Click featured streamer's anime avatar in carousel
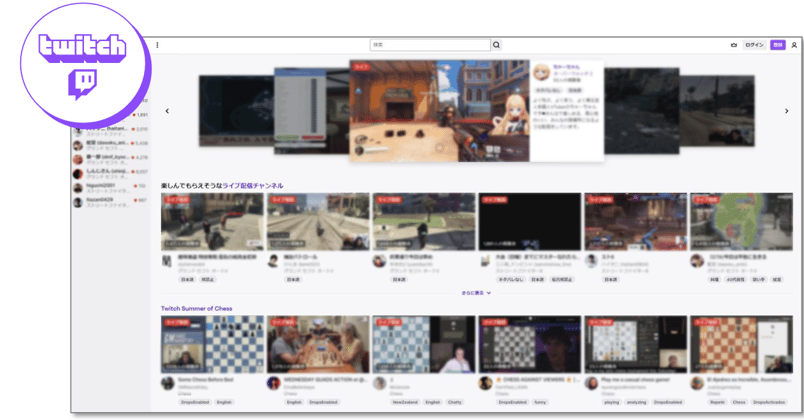 (x=541, y=73)
